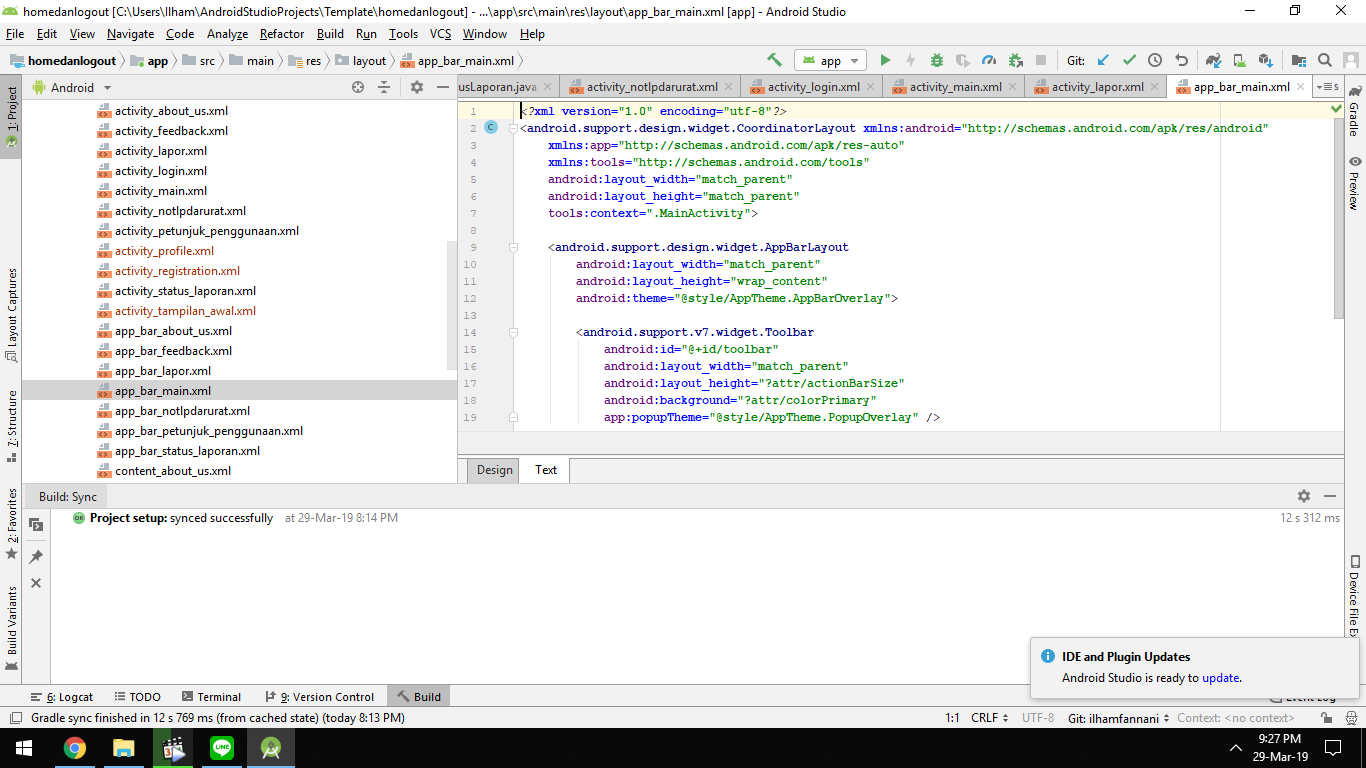This screenshot has height=768, width=1366.
Task: Open the Windows Action Center notifications icon
Action: point(1333,747)
